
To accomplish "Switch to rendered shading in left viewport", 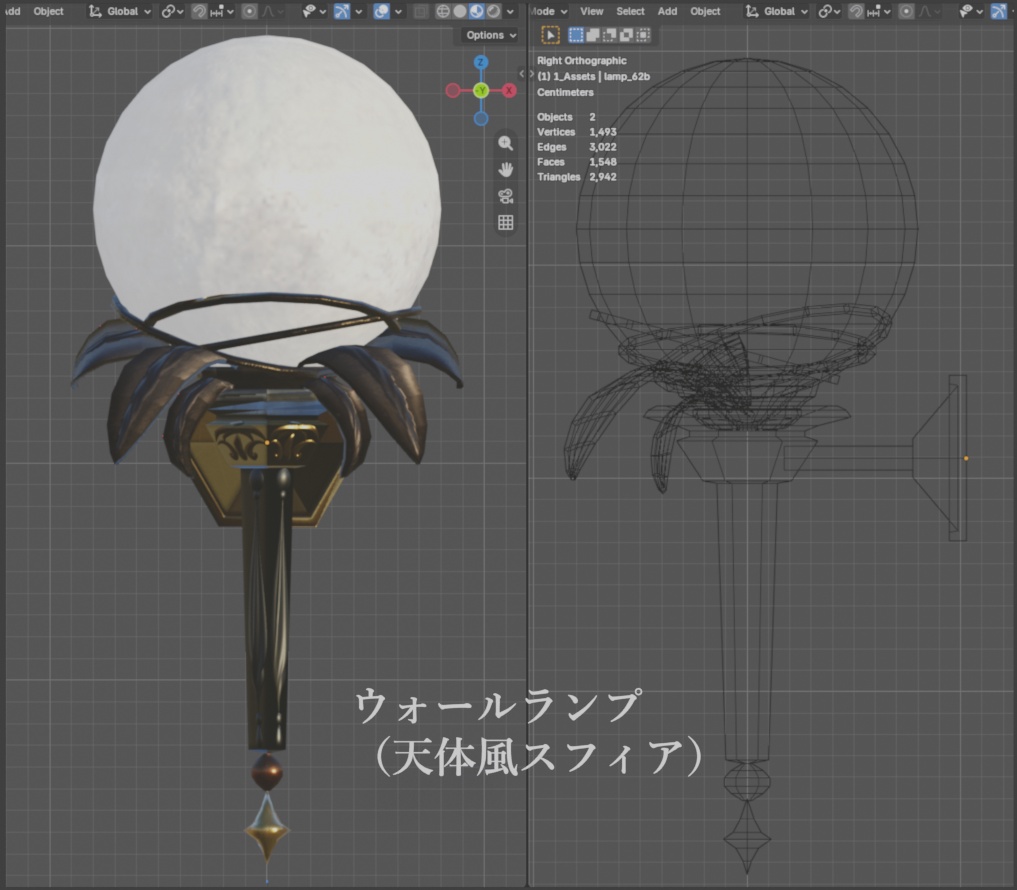I will pyautogui.click(x=494, y=11).
